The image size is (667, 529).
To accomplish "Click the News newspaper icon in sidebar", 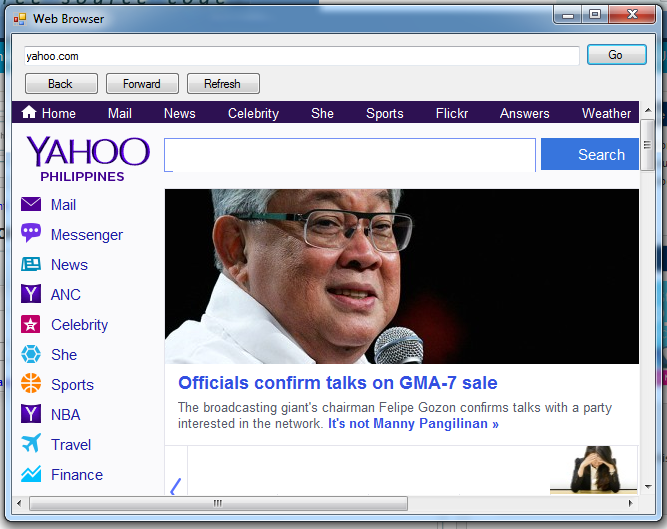I will tap(31, 264).
